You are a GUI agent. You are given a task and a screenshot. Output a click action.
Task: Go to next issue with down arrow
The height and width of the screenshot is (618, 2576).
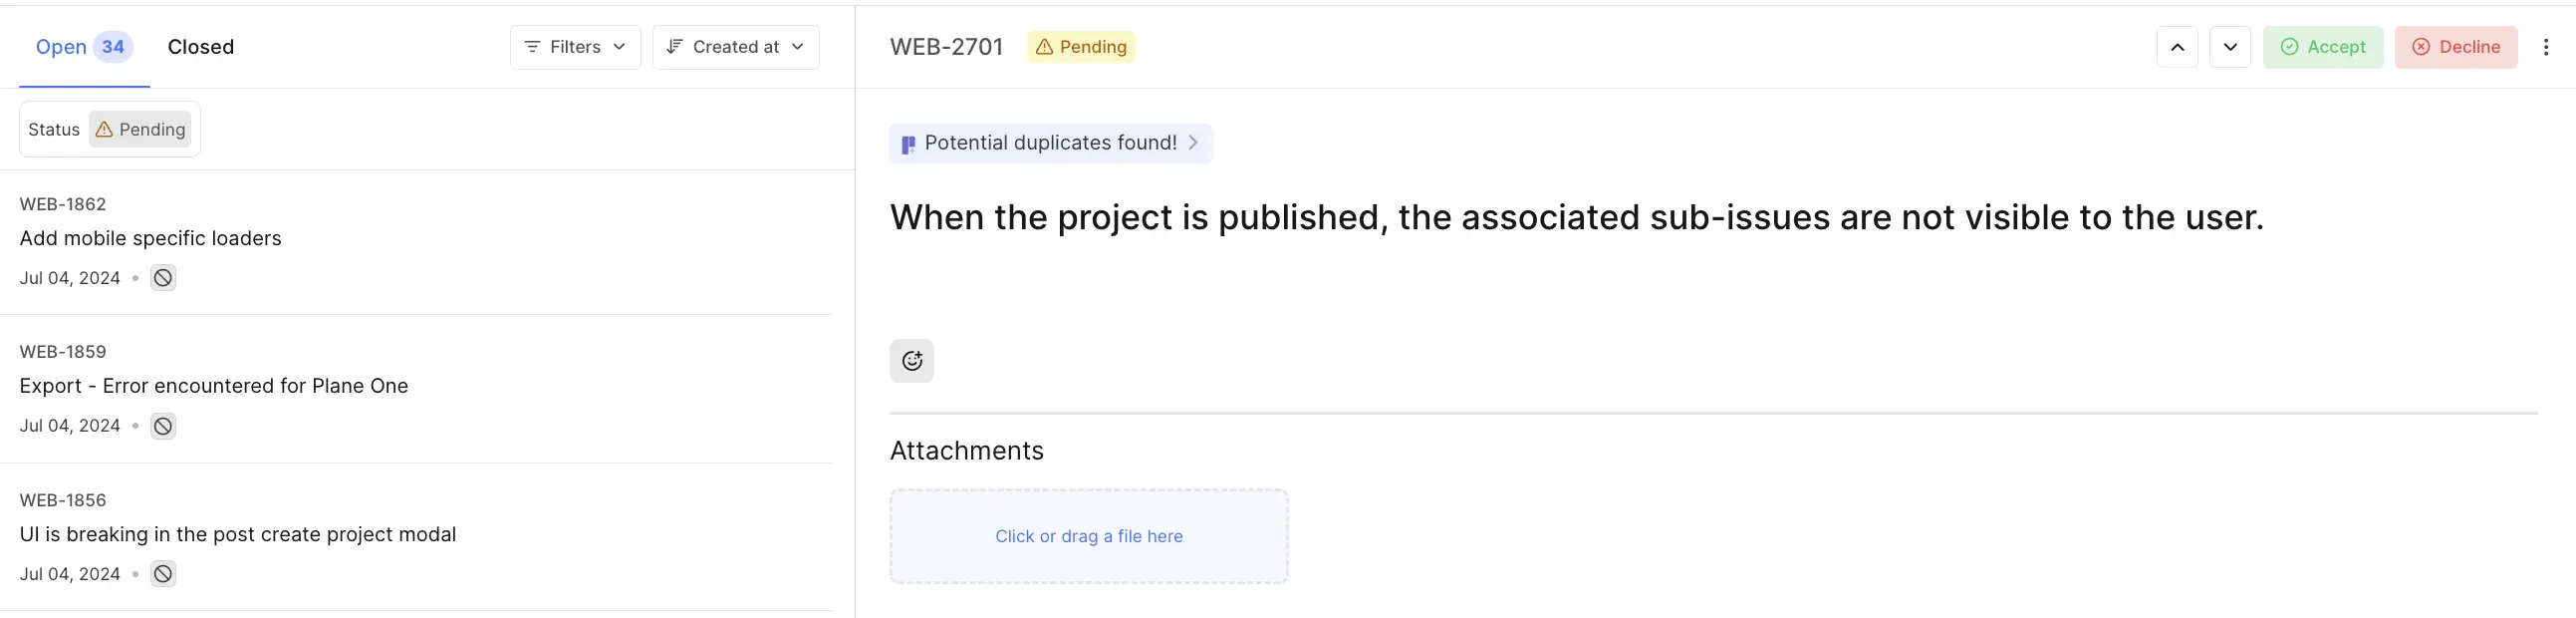(x=2229, y=47)
